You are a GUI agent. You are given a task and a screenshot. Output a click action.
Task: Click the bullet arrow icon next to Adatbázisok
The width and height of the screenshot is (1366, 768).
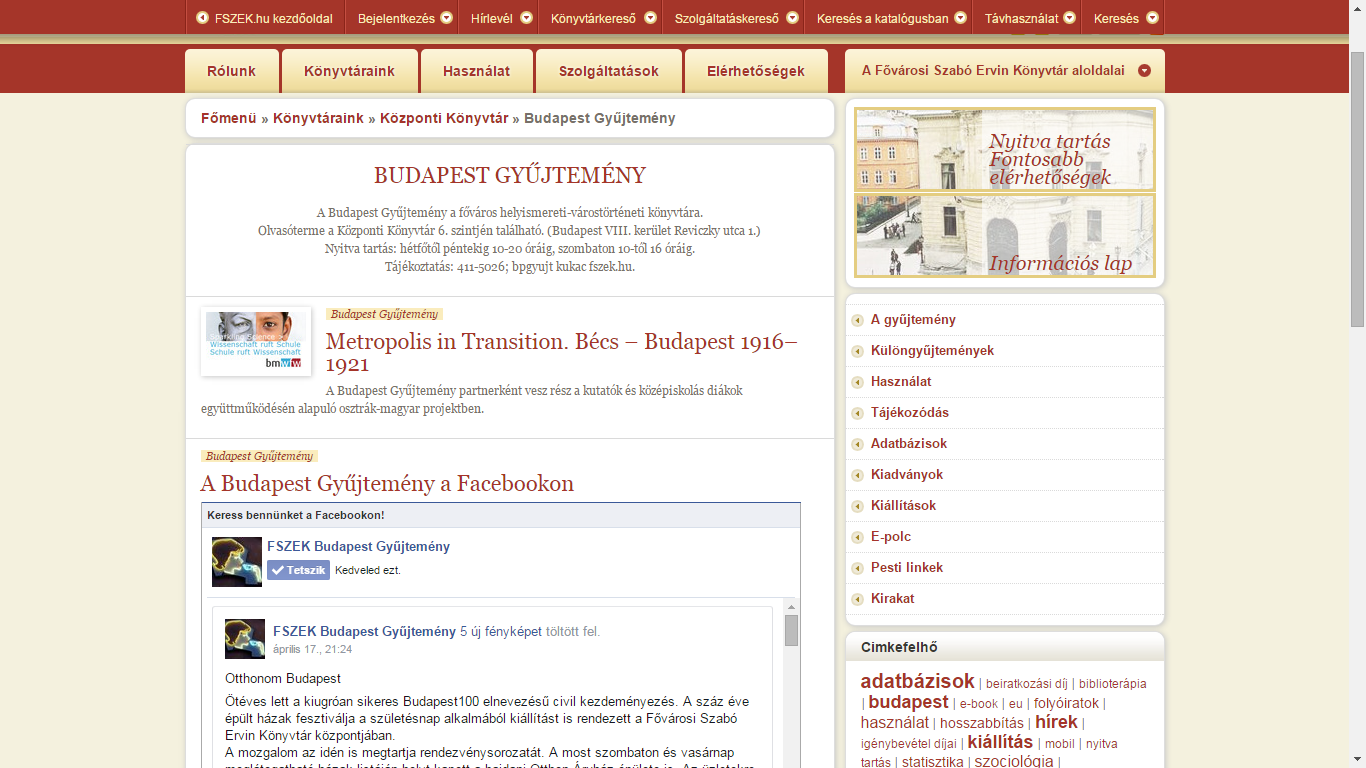pyautogui.click(x=858, y=444)
